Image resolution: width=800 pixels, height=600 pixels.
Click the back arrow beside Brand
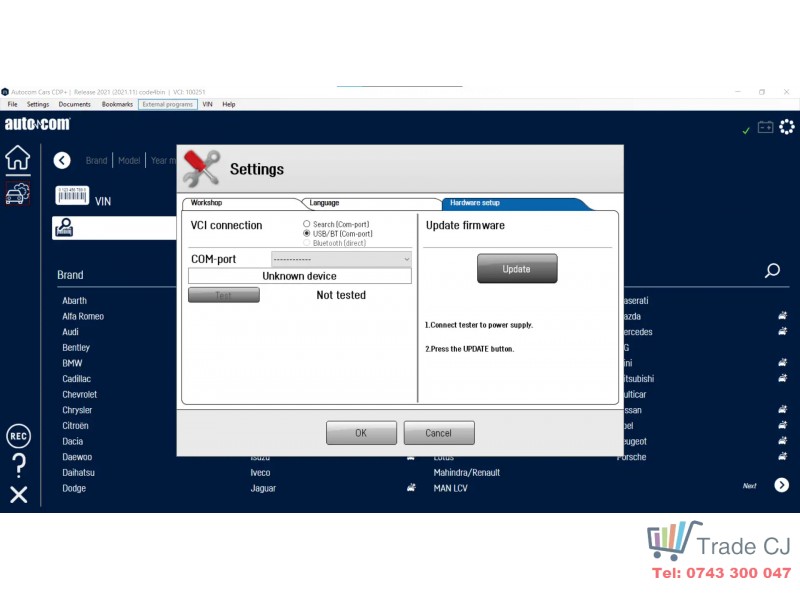(62, 160)
